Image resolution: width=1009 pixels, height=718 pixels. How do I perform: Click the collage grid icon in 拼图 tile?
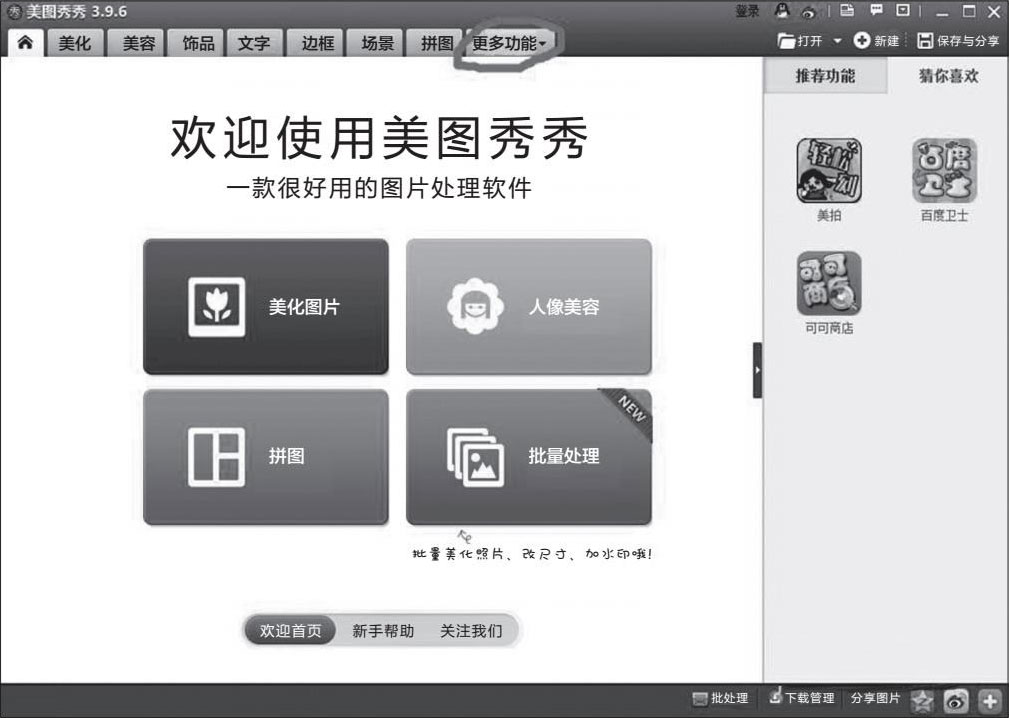click(216, 457)
